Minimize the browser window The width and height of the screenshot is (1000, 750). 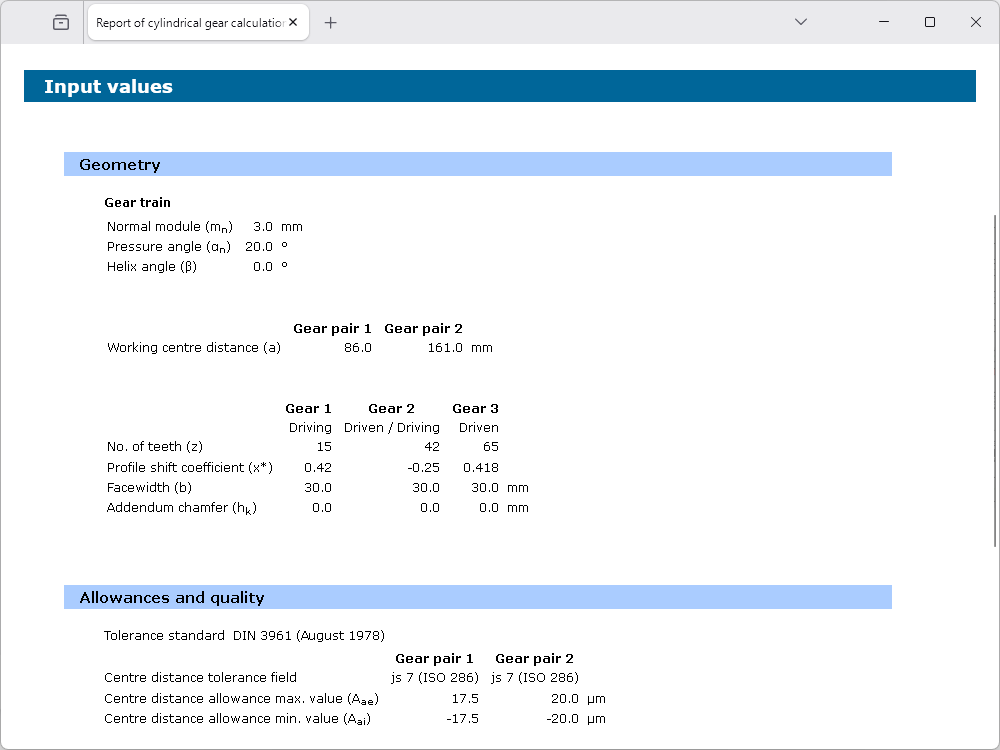tap(884, 22)
